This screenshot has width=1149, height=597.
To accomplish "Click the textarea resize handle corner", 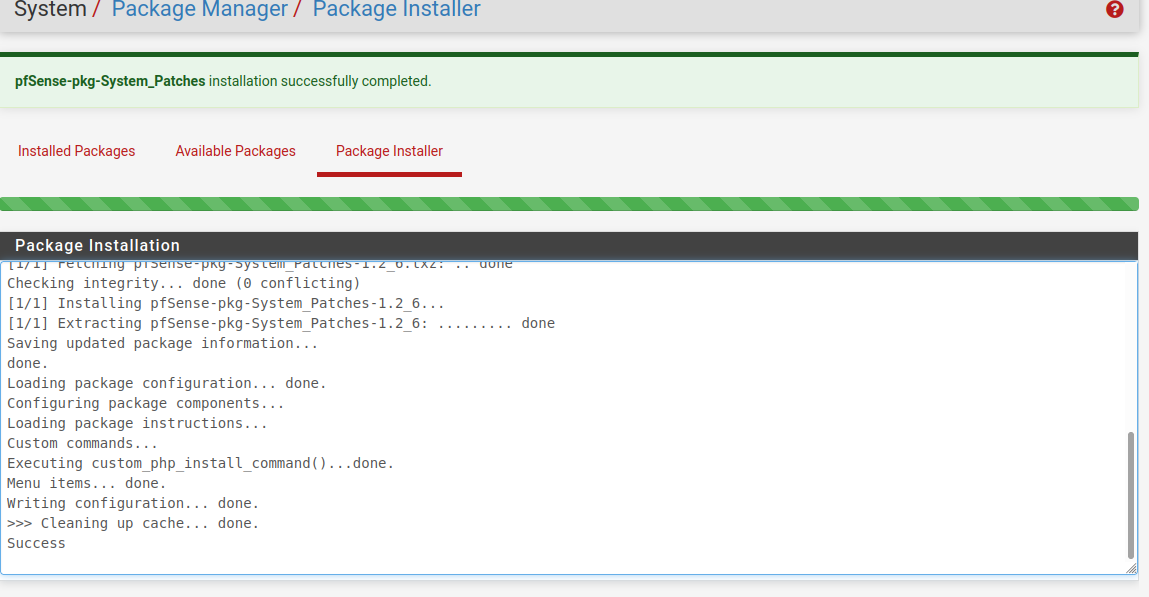I will [1131, 568].
